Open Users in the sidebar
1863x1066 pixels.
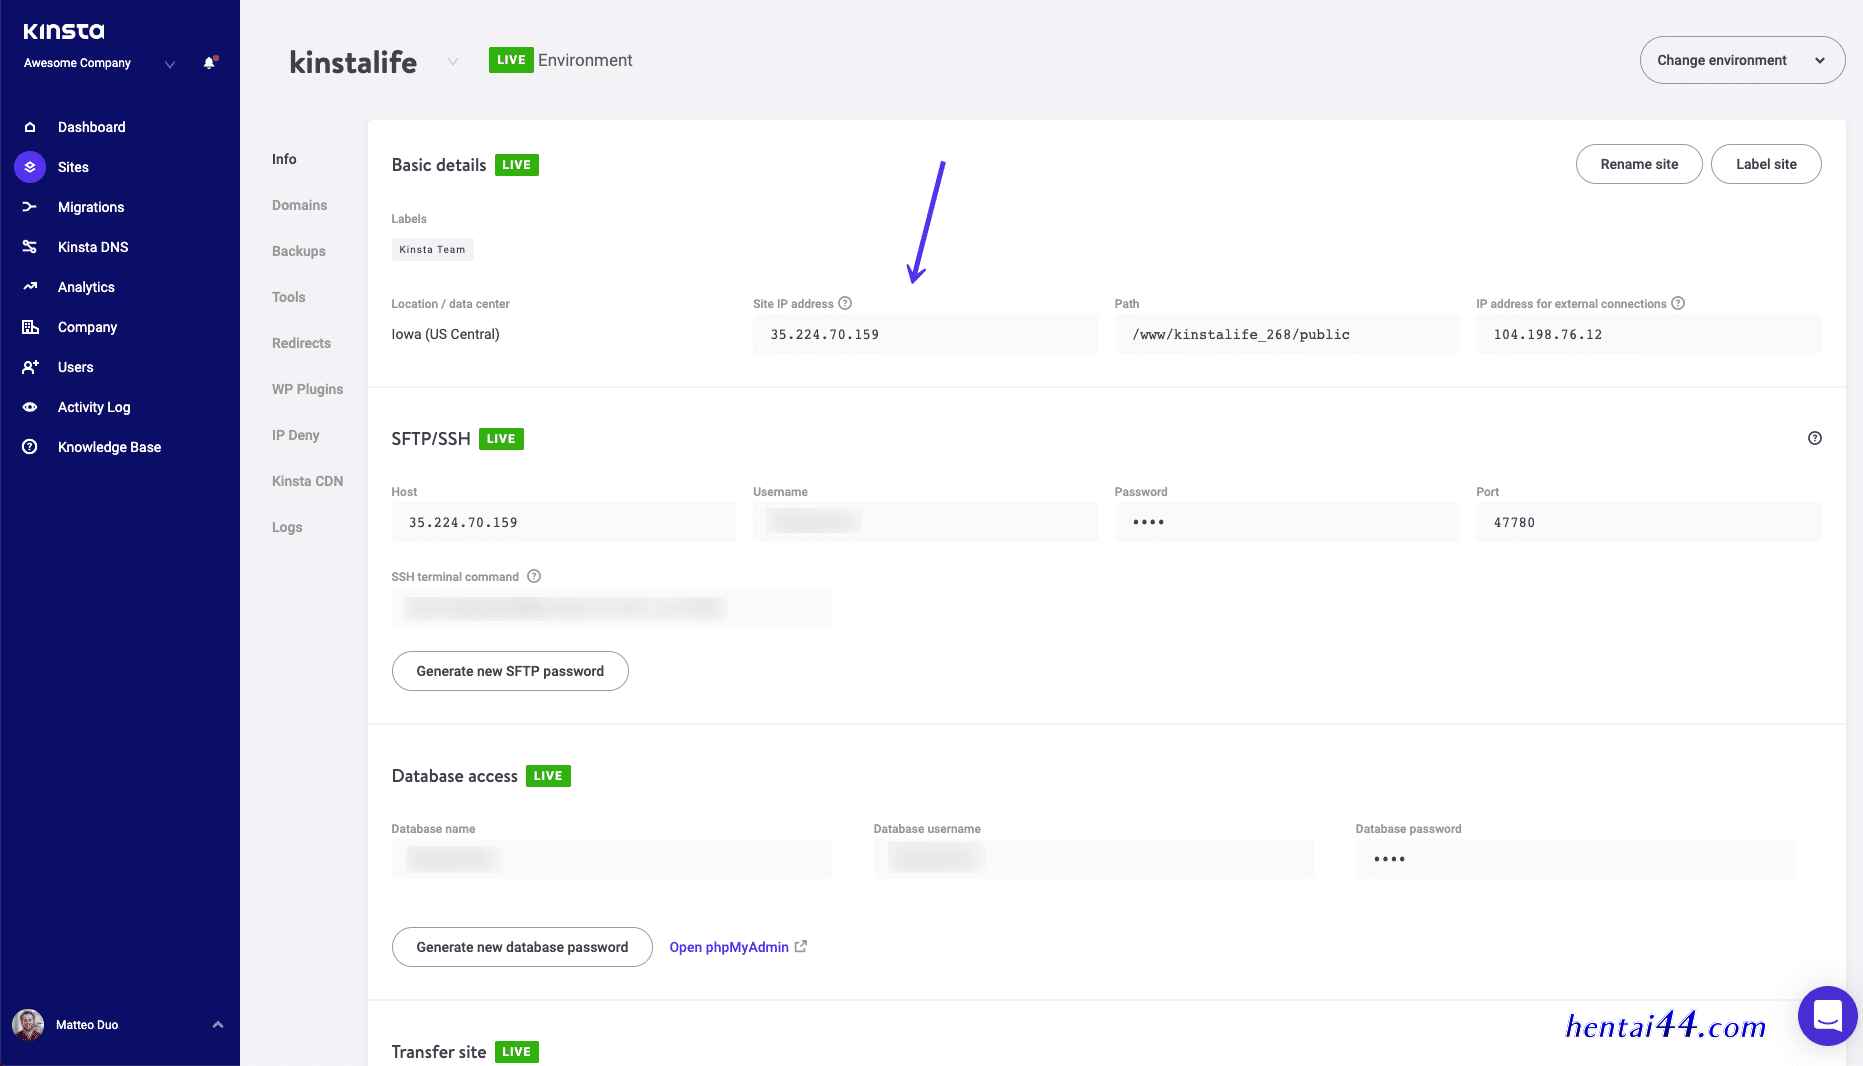point(76,367)
